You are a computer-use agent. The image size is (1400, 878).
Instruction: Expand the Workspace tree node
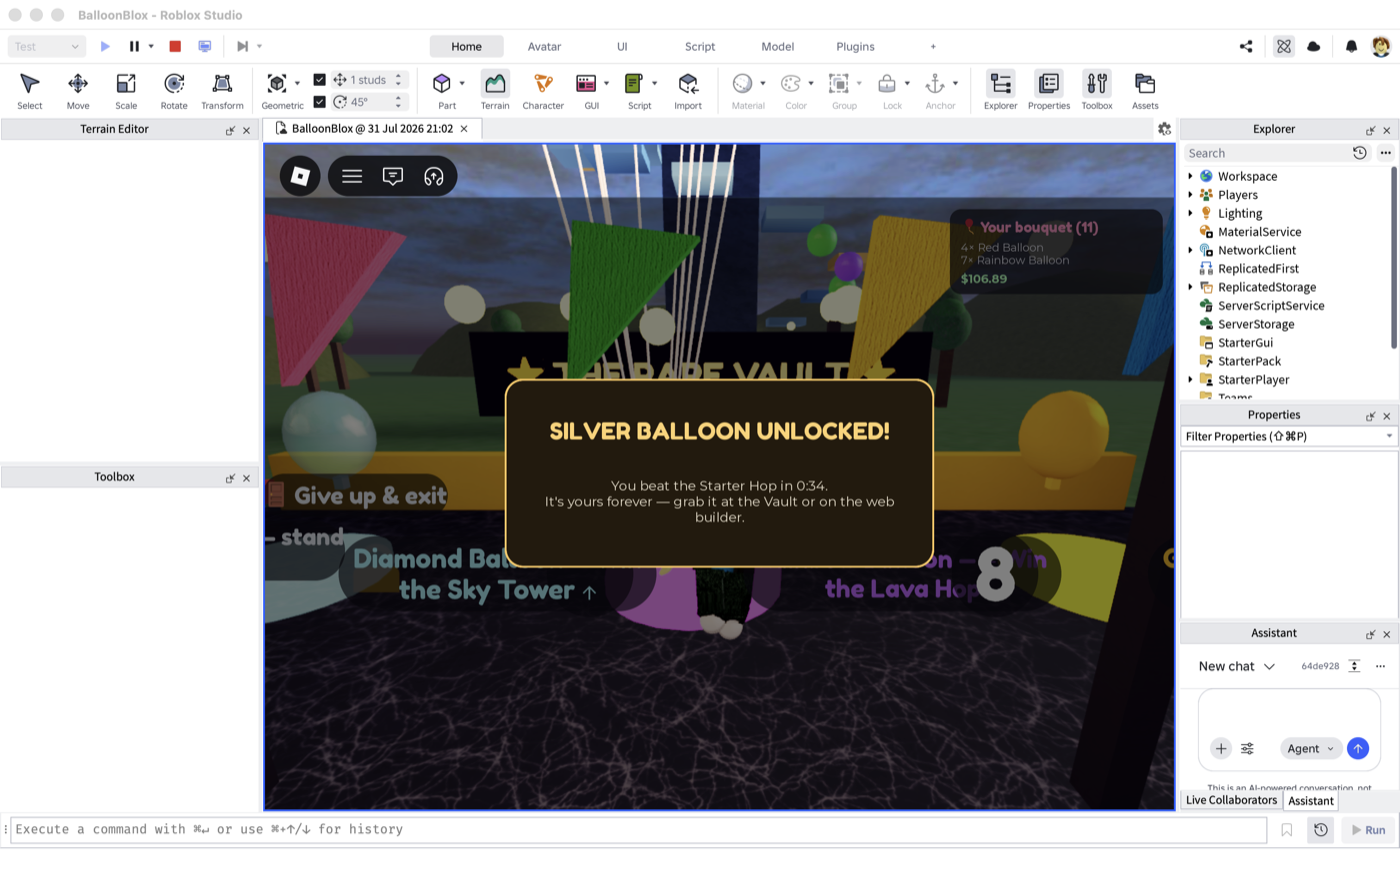tap(1190, 176)
